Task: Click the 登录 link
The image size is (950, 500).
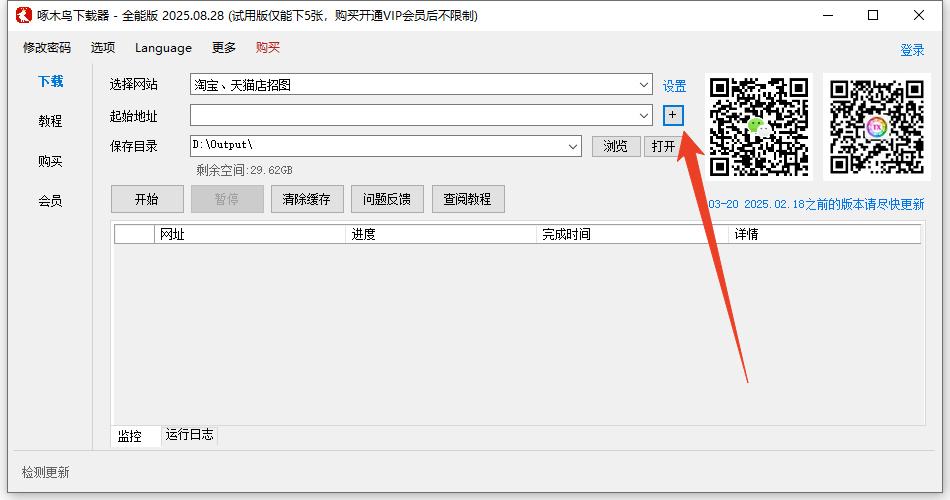Action: click(x=912, y=50)
